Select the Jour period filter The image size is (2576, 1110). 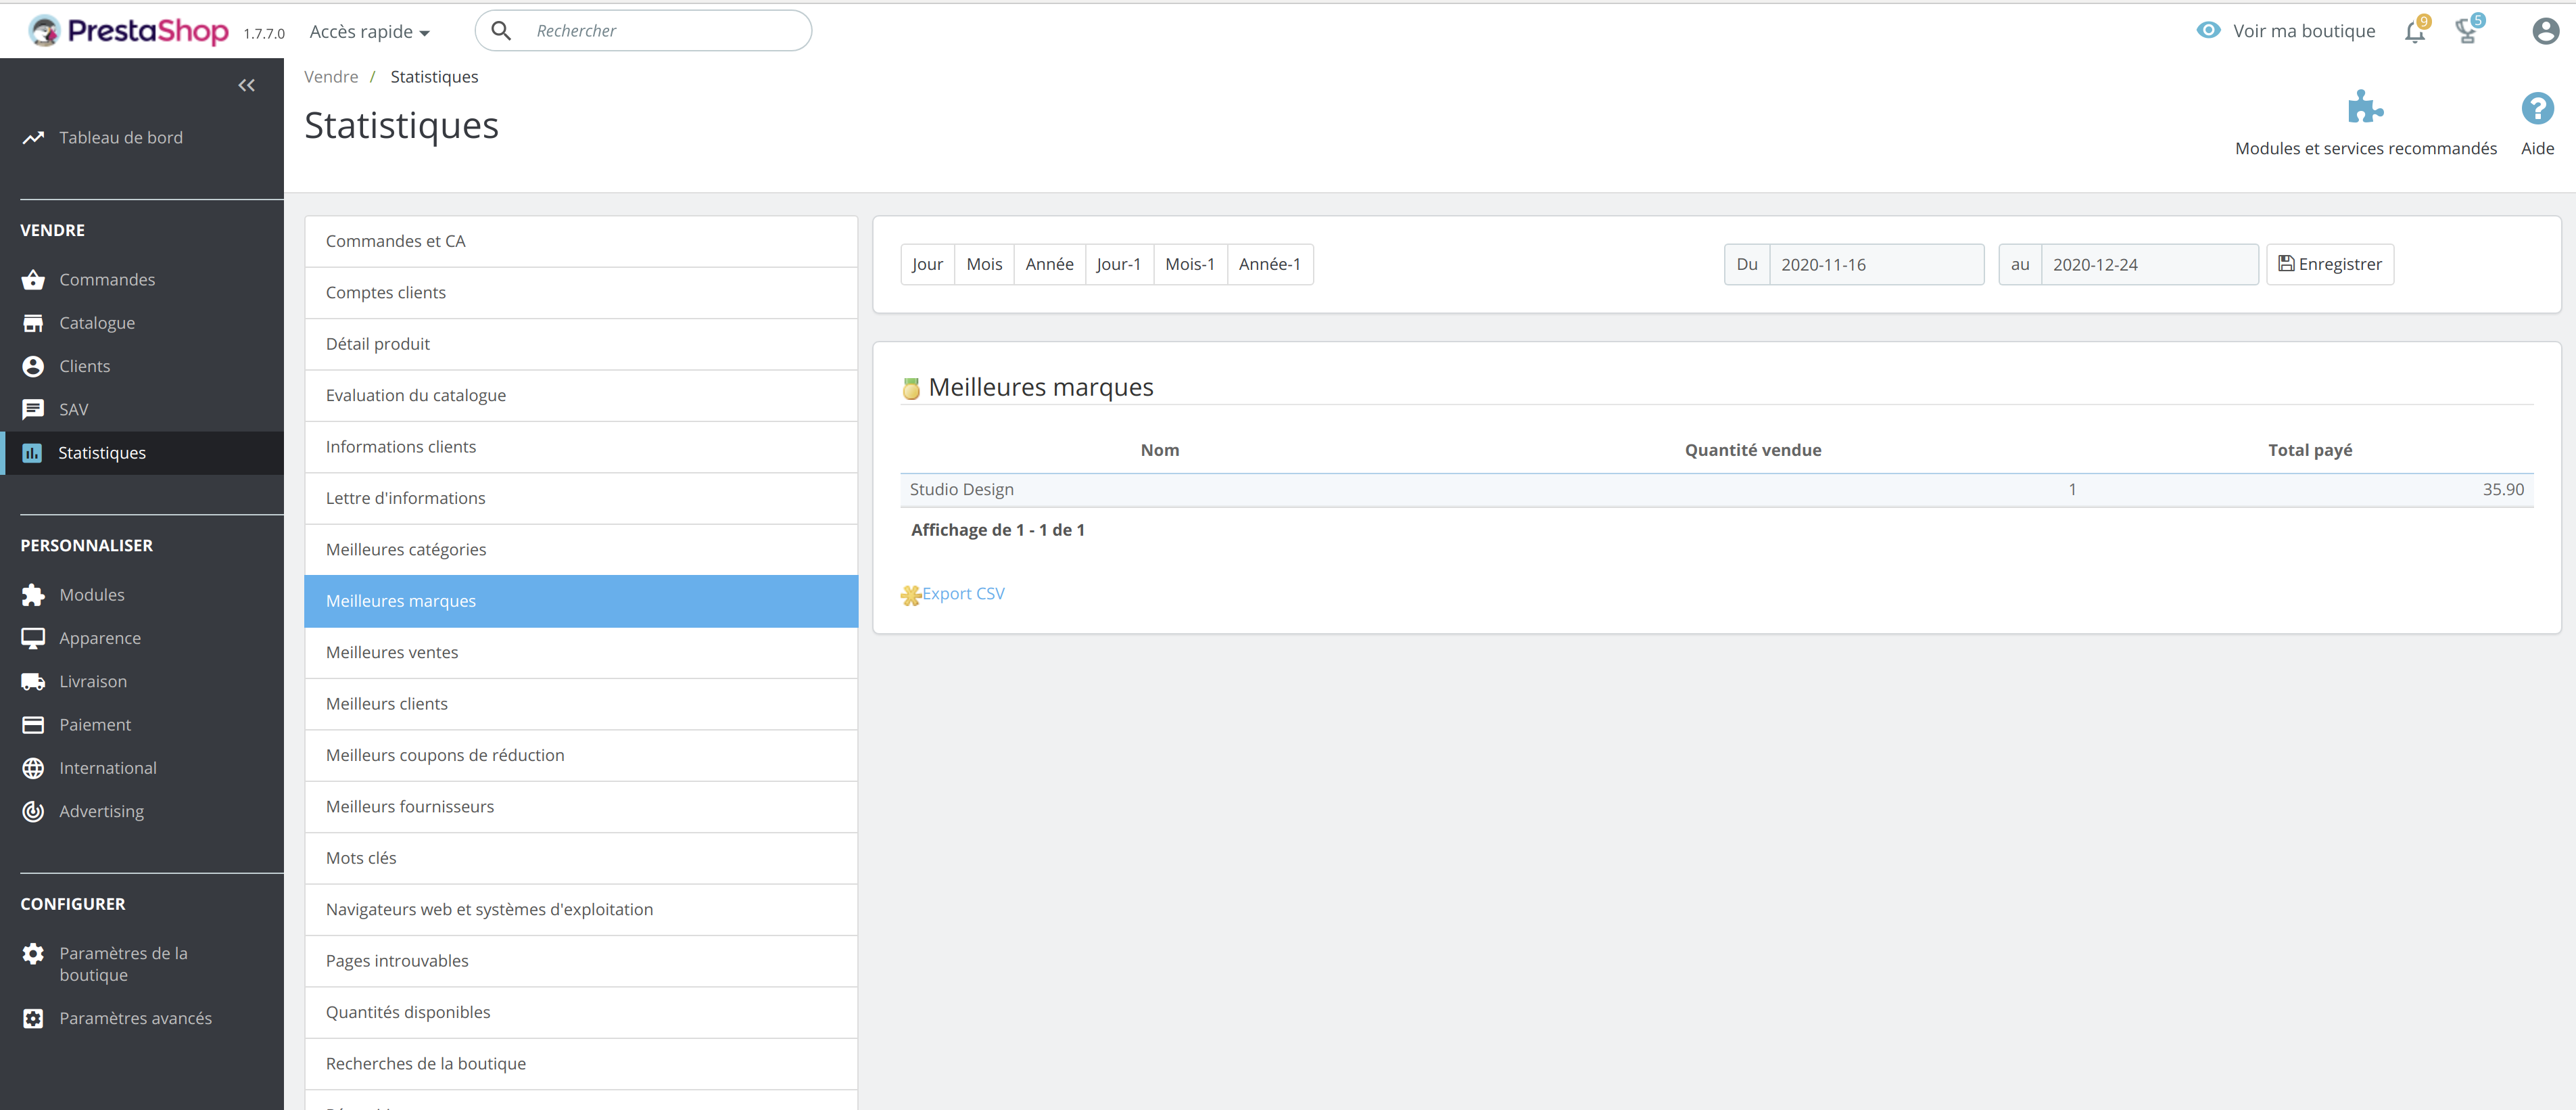coord(926,264)
